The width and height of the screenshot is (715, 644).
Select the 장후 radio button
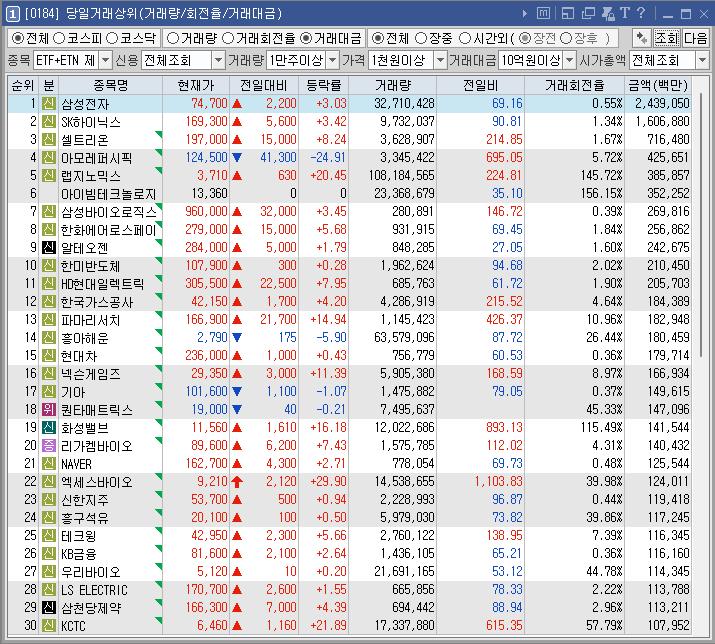click(x=566, y=38)
